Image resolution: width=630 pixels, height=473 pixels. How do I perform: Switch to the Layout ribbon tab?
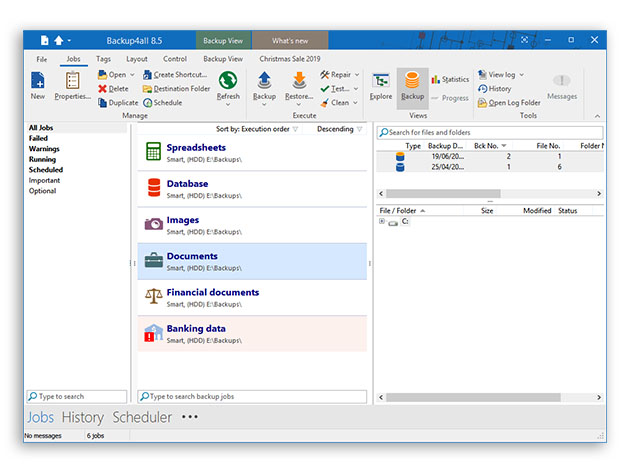[x=137, y=59]
